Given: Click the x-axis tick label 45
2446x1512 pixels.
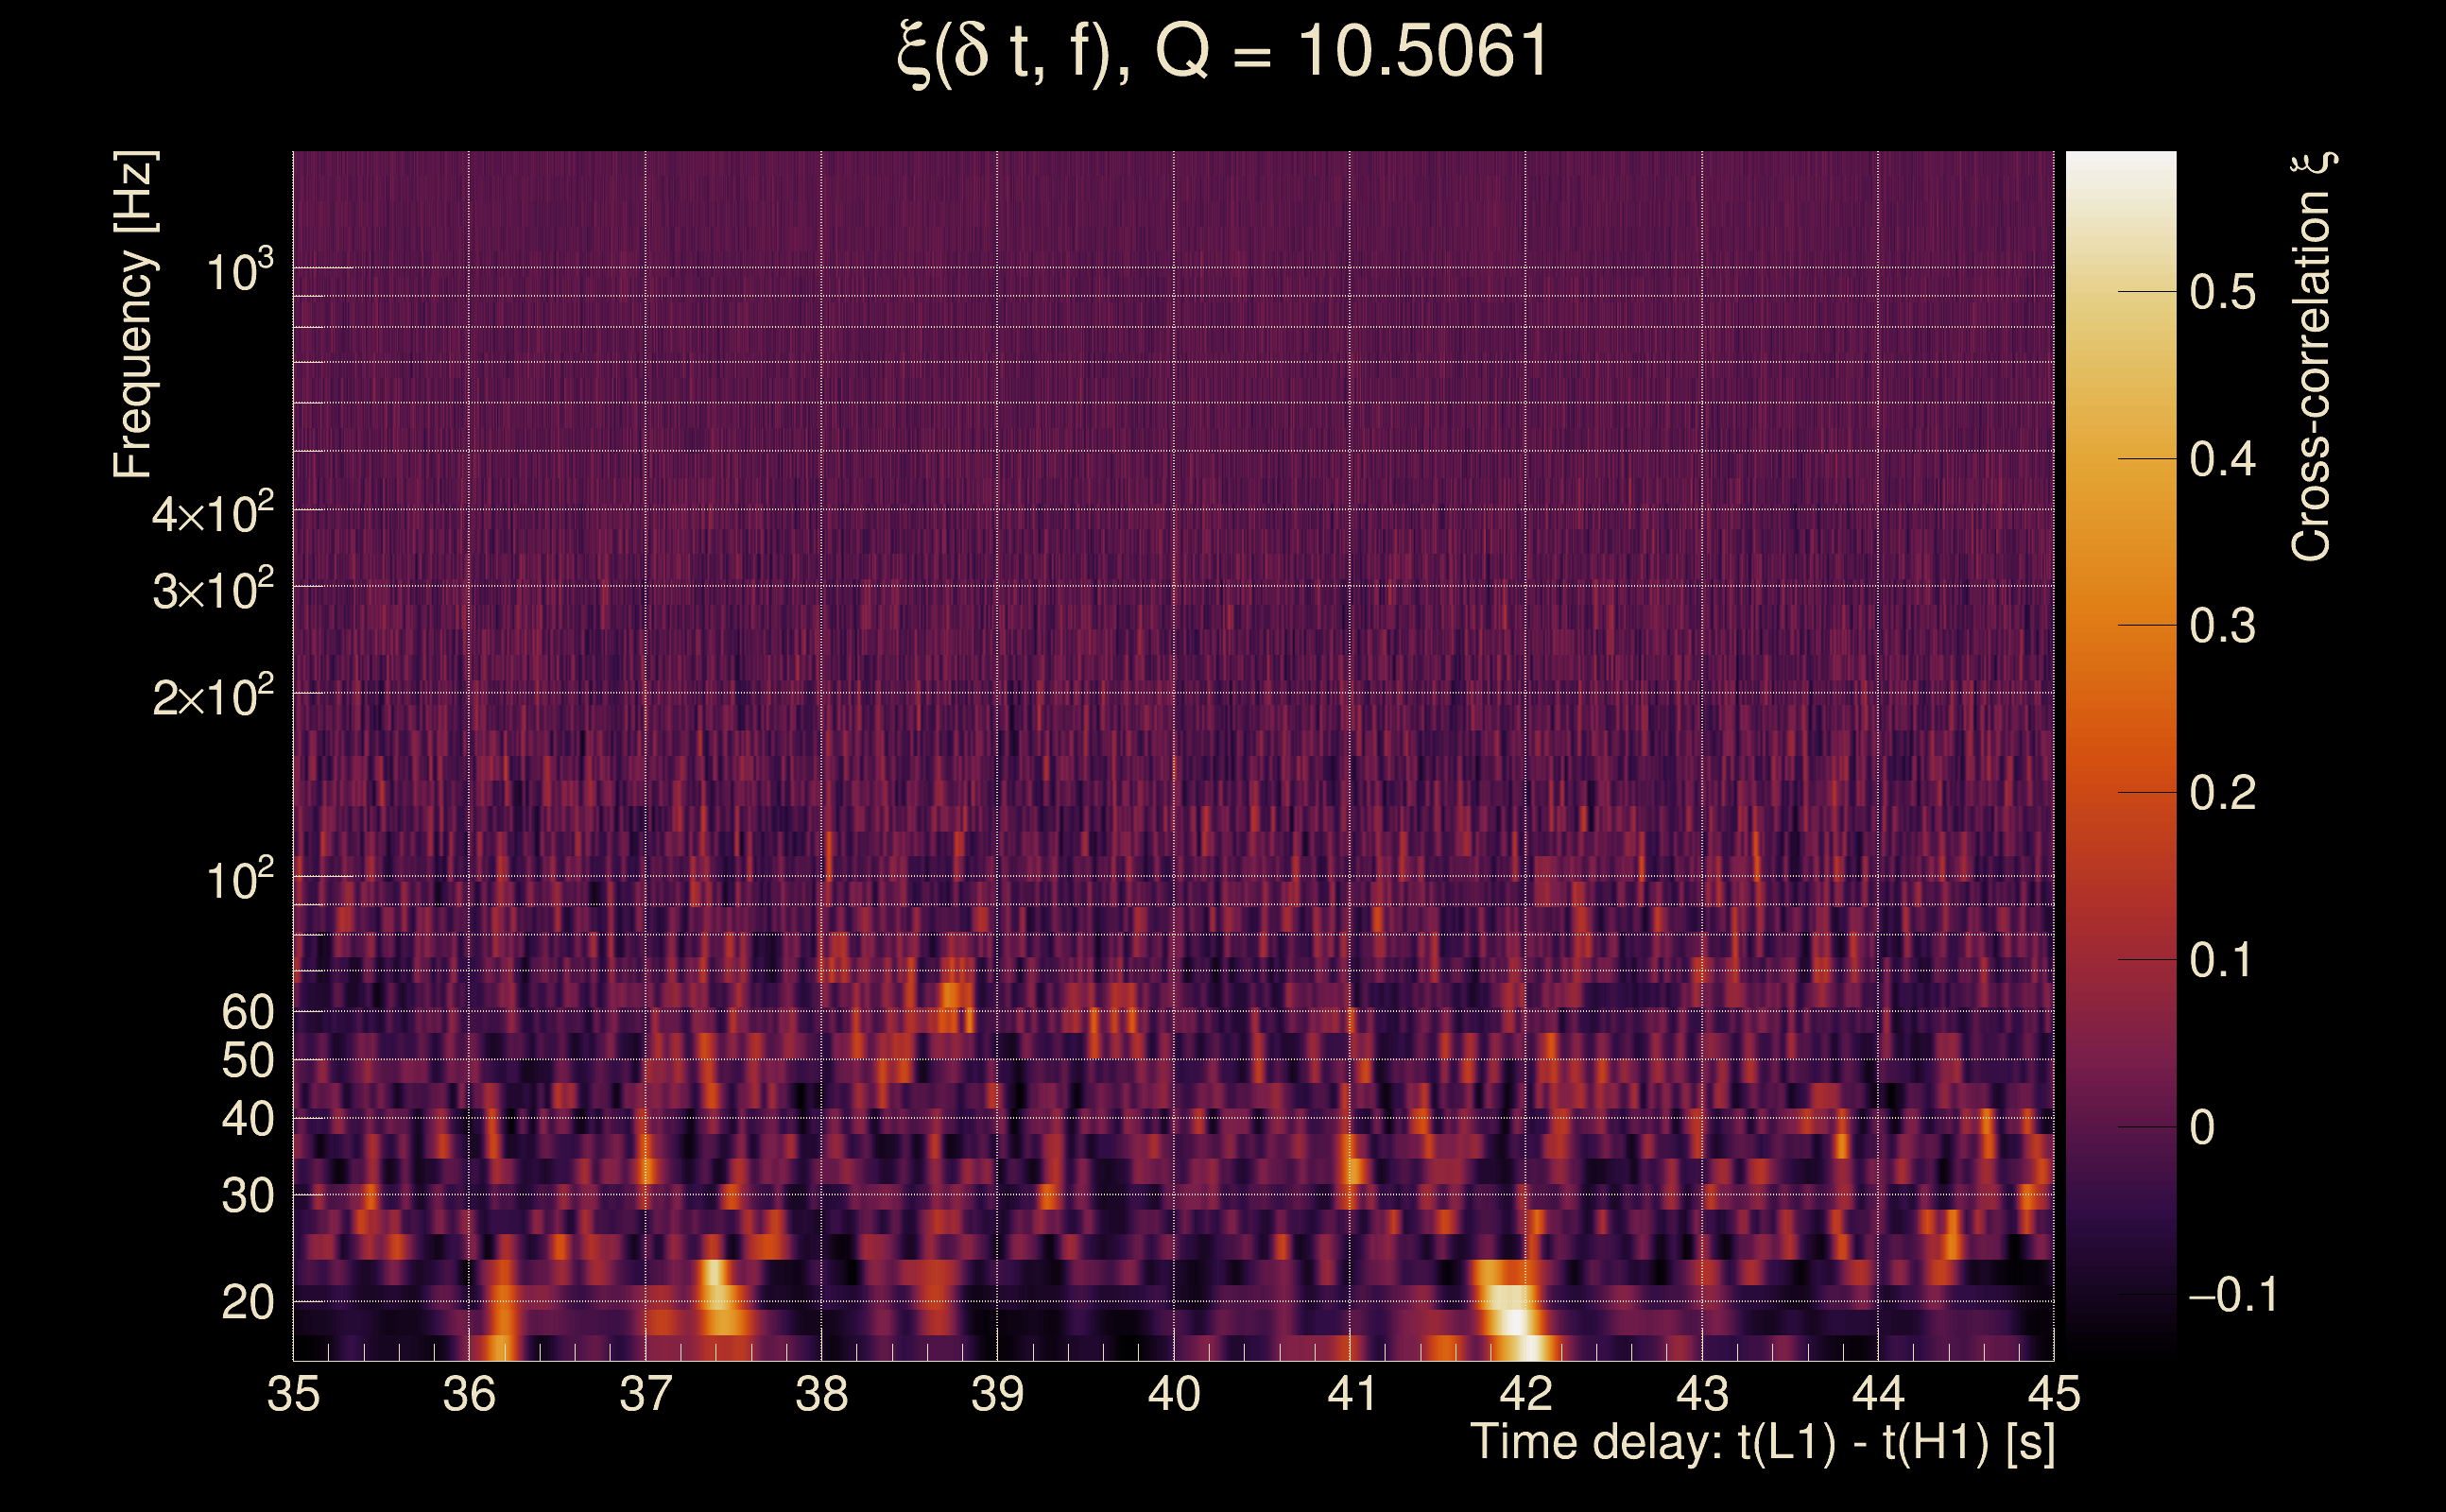Looking at the screenshot, I should tap(2053, 1394).
